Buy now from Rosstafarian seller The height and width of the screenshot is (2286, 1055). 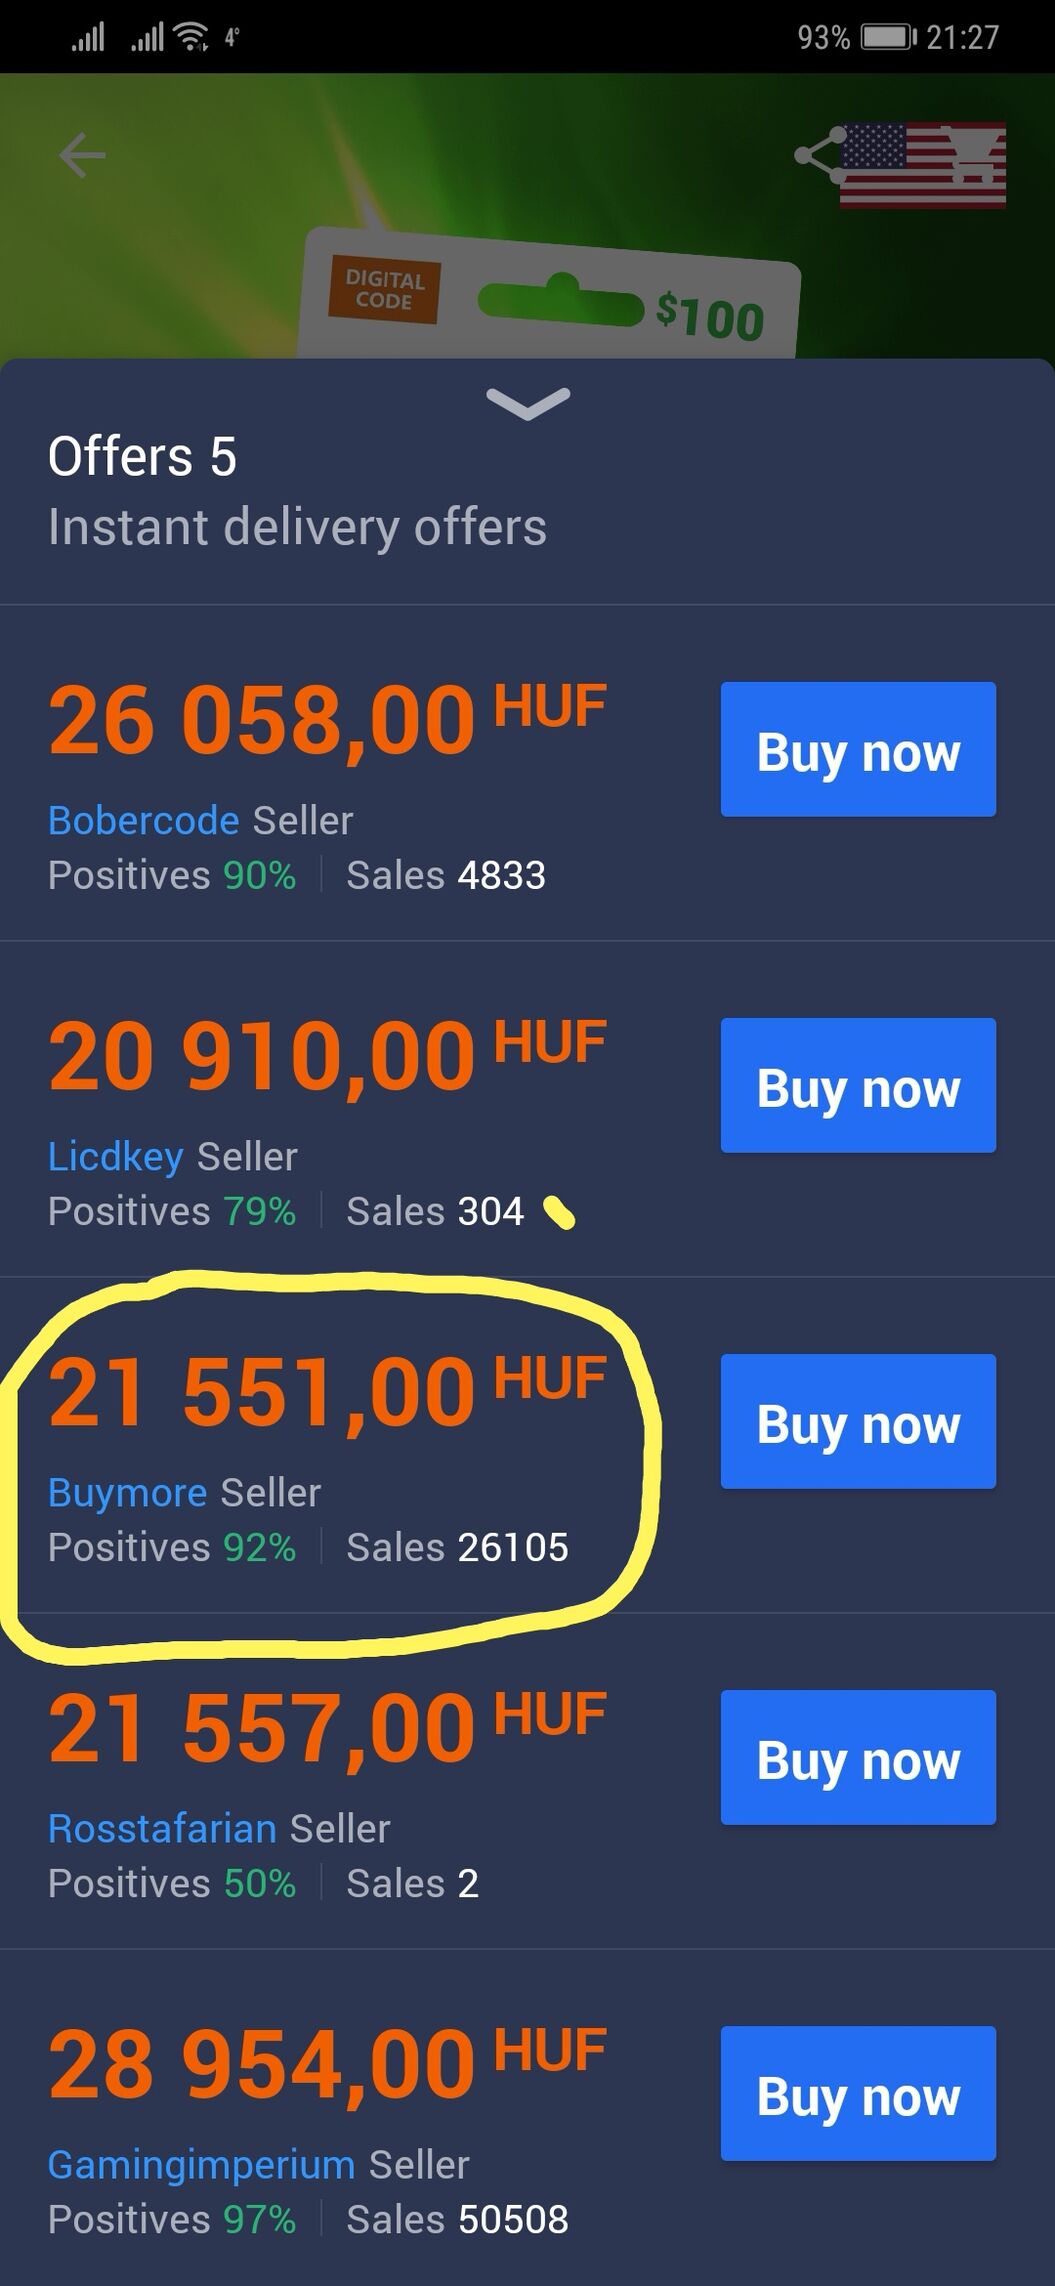858,1758
